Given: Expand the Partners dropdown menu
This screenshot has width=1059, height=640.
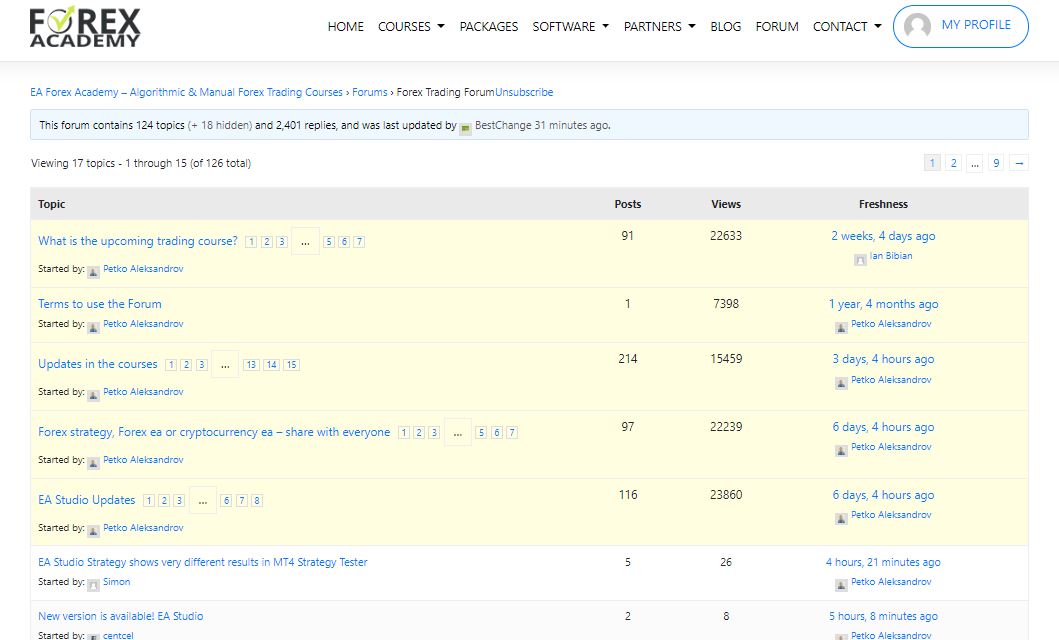Looking at the screenshot, I should pyautogui.click(x=659, y=27).
